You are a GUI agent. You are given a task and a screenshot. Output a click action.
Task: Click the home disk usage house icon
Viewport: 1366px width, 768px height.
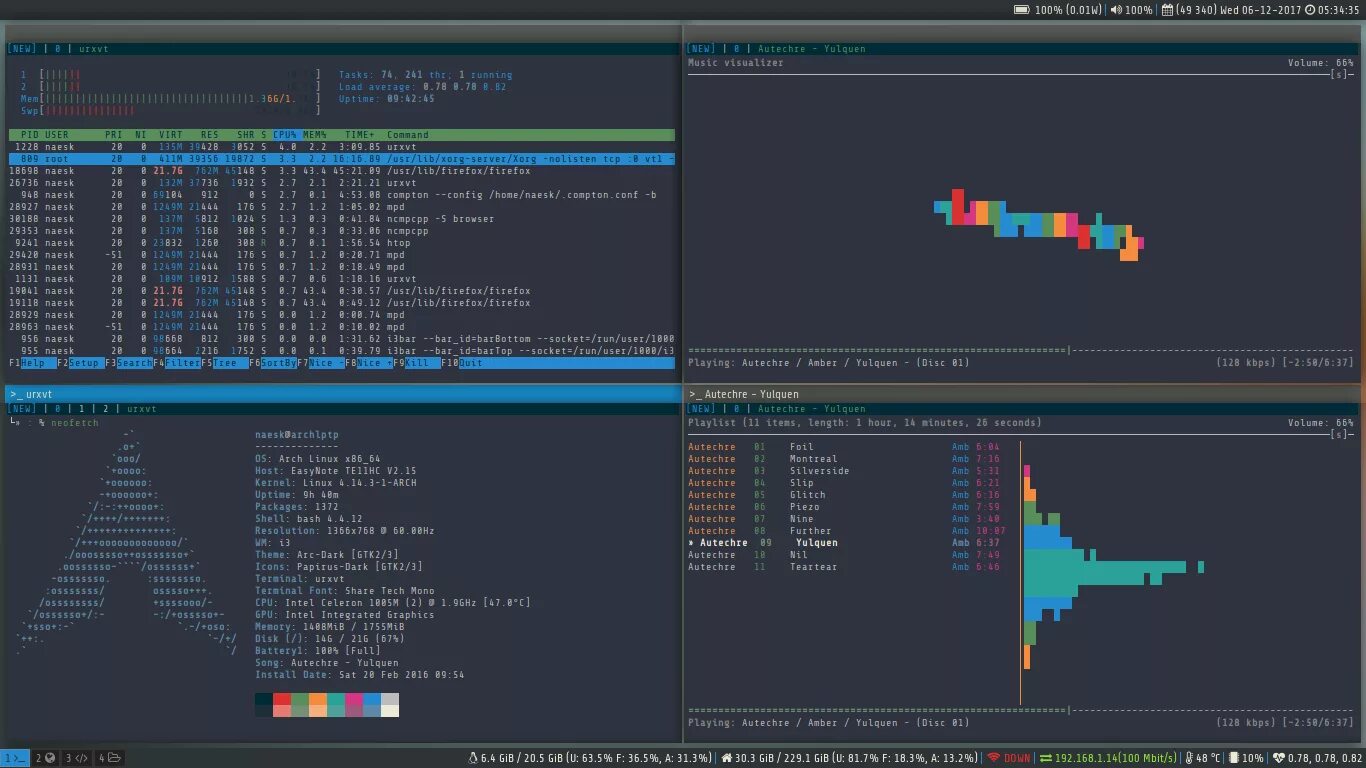pos(726,758)
